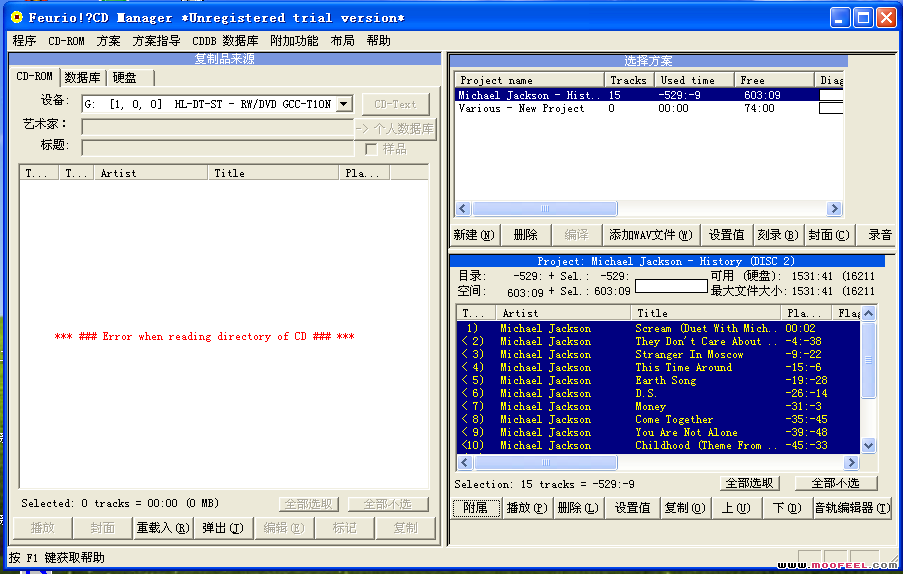This screenshot has width=903, height=574.
Task: Select track 2 They Don't Care About row
Action: coord(658,341)
